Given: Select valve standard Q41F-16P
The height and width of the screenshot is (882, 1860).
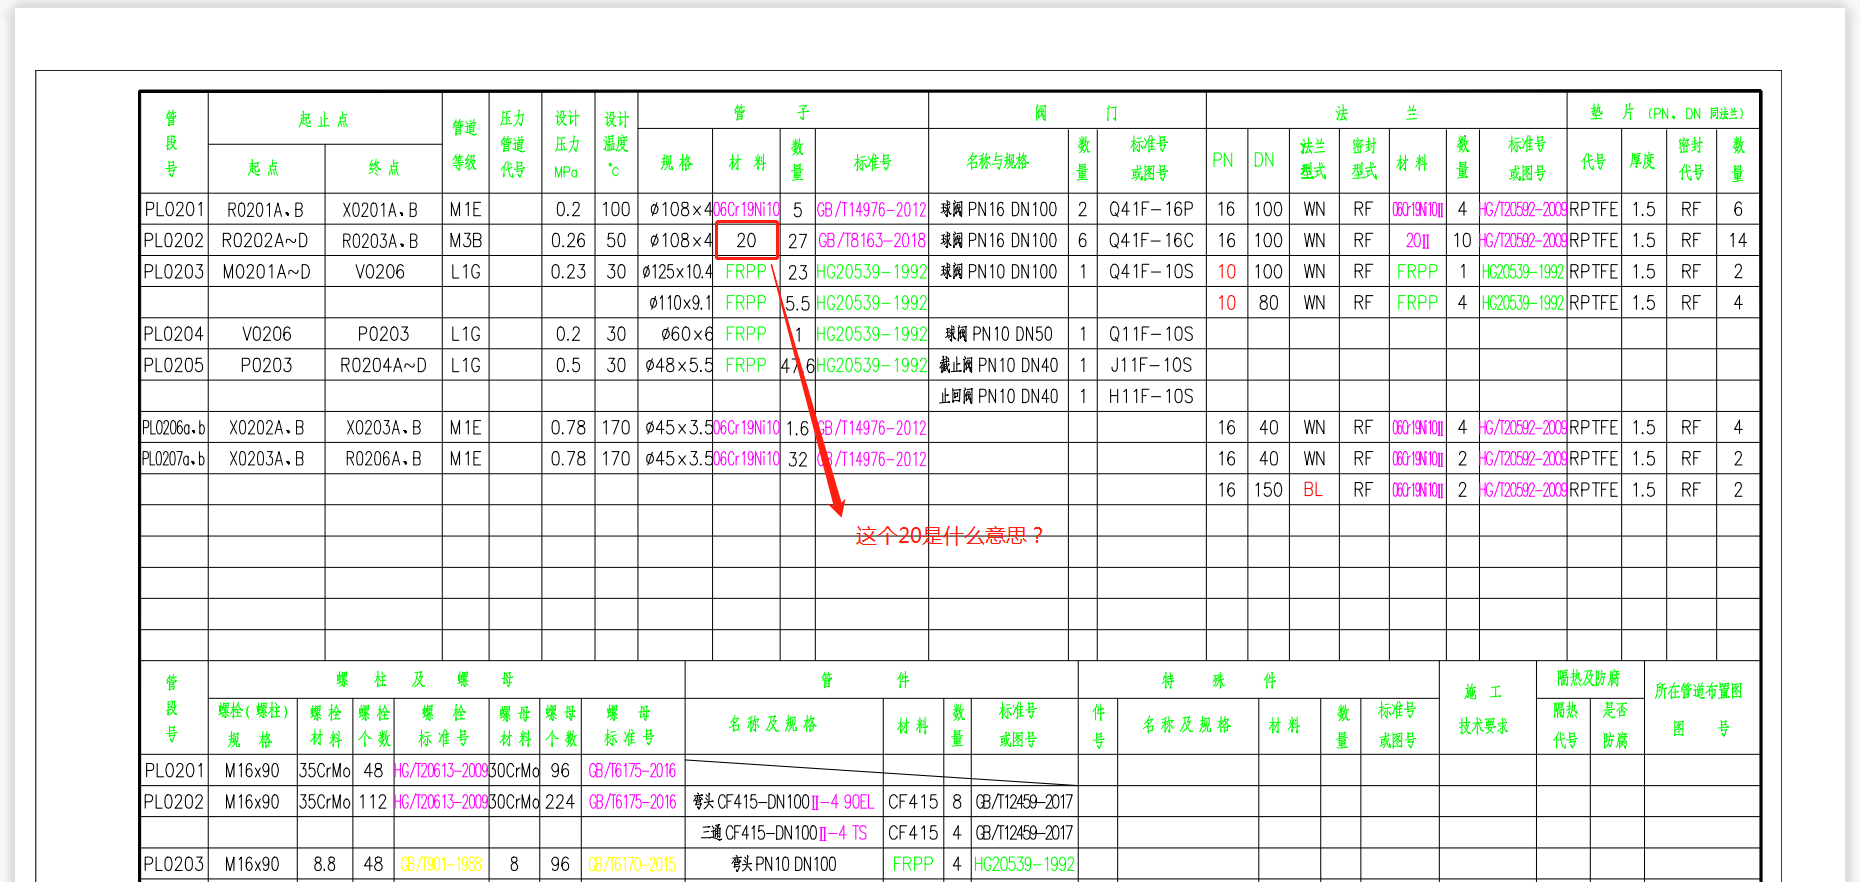Looking at the screenshot, I should 1151,210.
